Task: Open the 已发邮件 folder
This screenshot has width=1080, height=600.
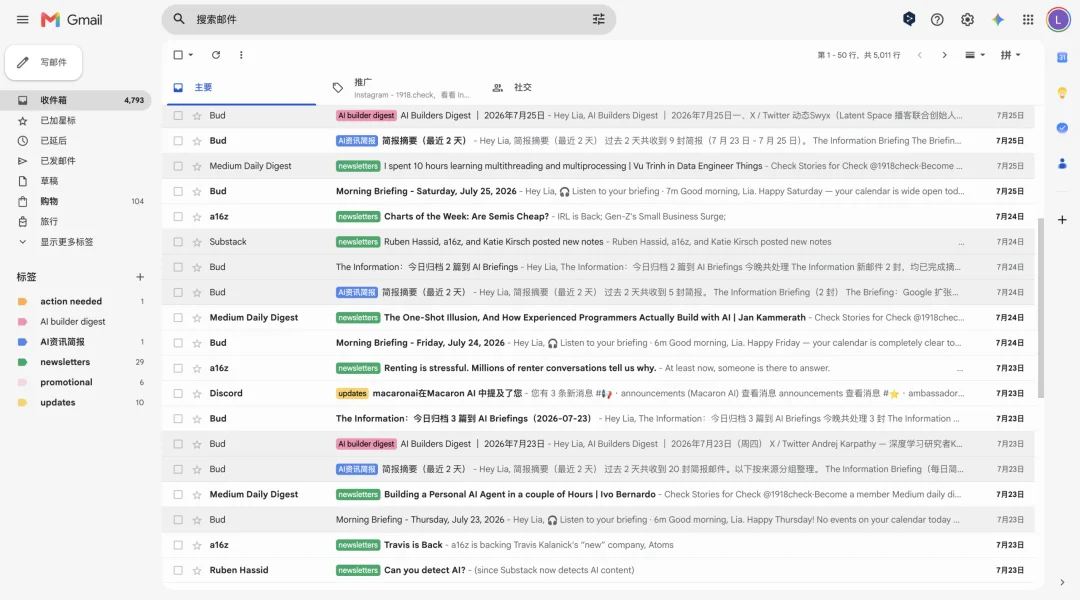Action: [x=76, y=161]
